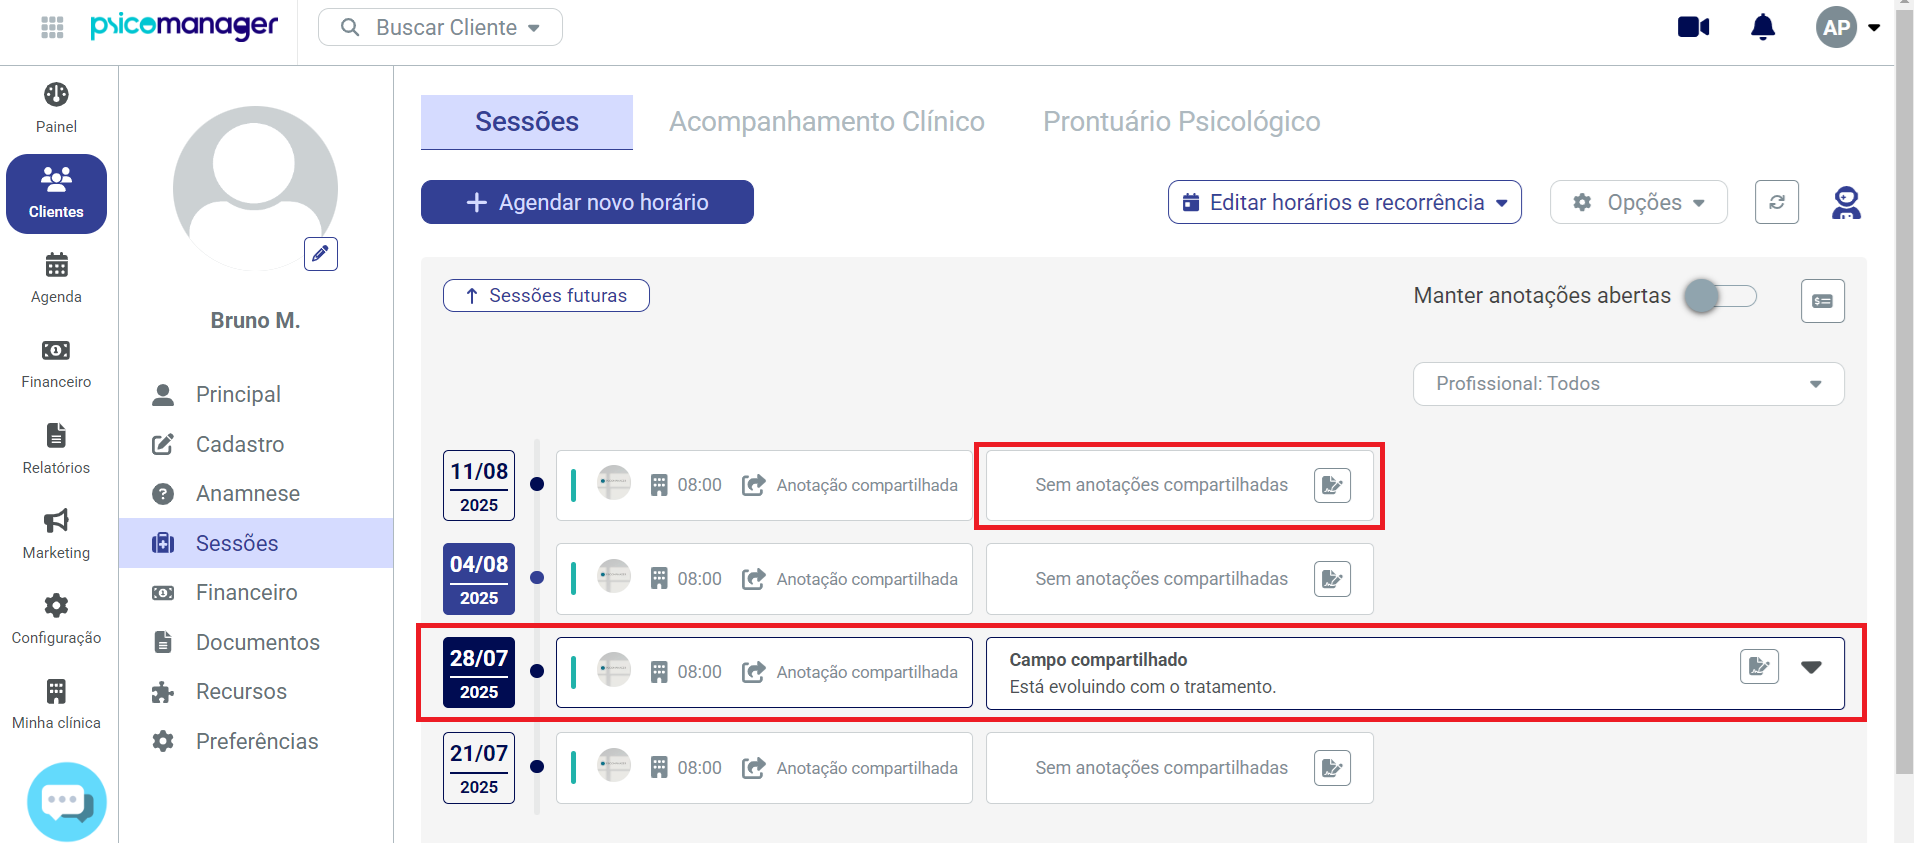Show Sessões futuras
This screenshot has width=1914, height=843.
(x=546, y=296)
